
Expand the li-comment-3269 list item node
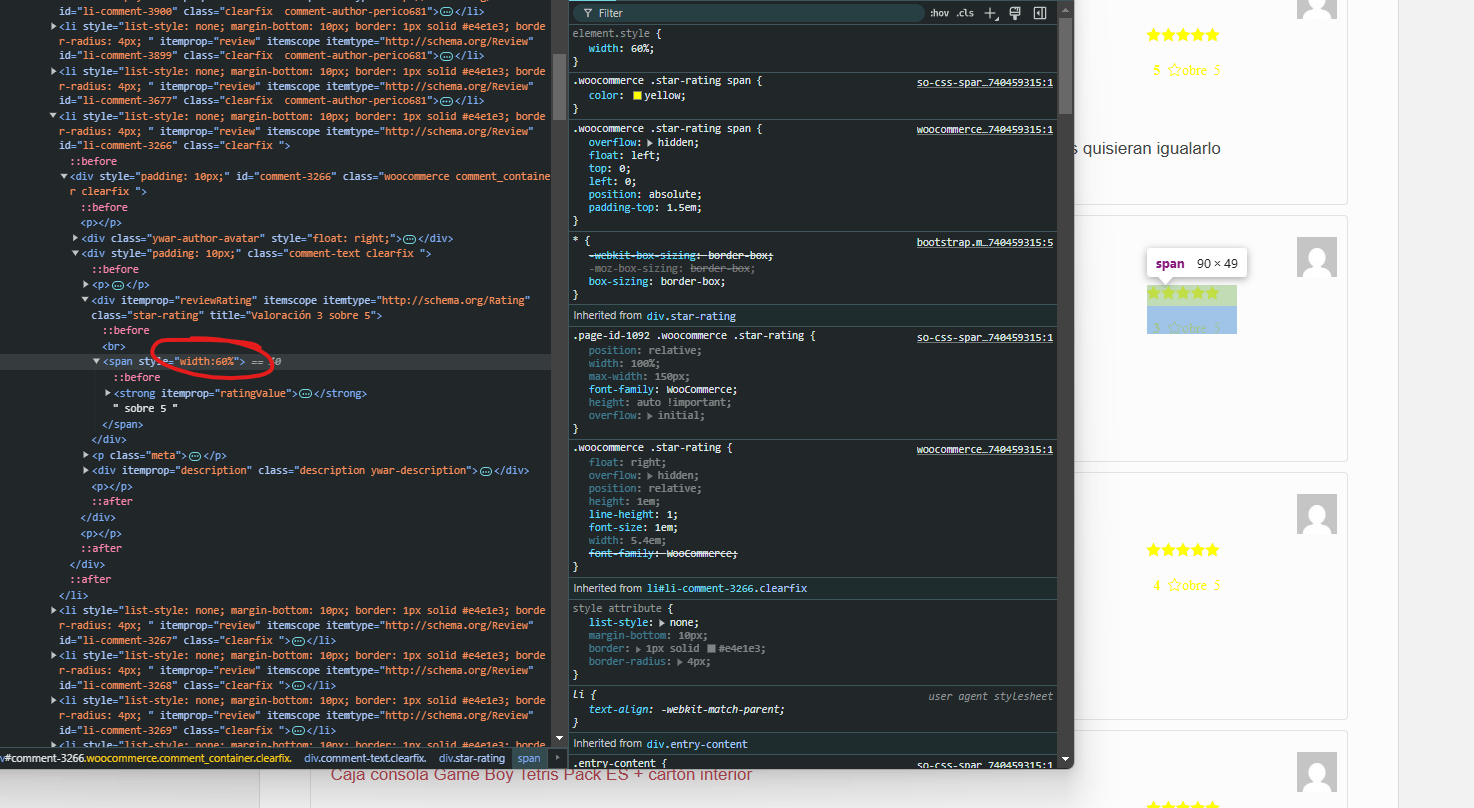click(x=54, y=701)
